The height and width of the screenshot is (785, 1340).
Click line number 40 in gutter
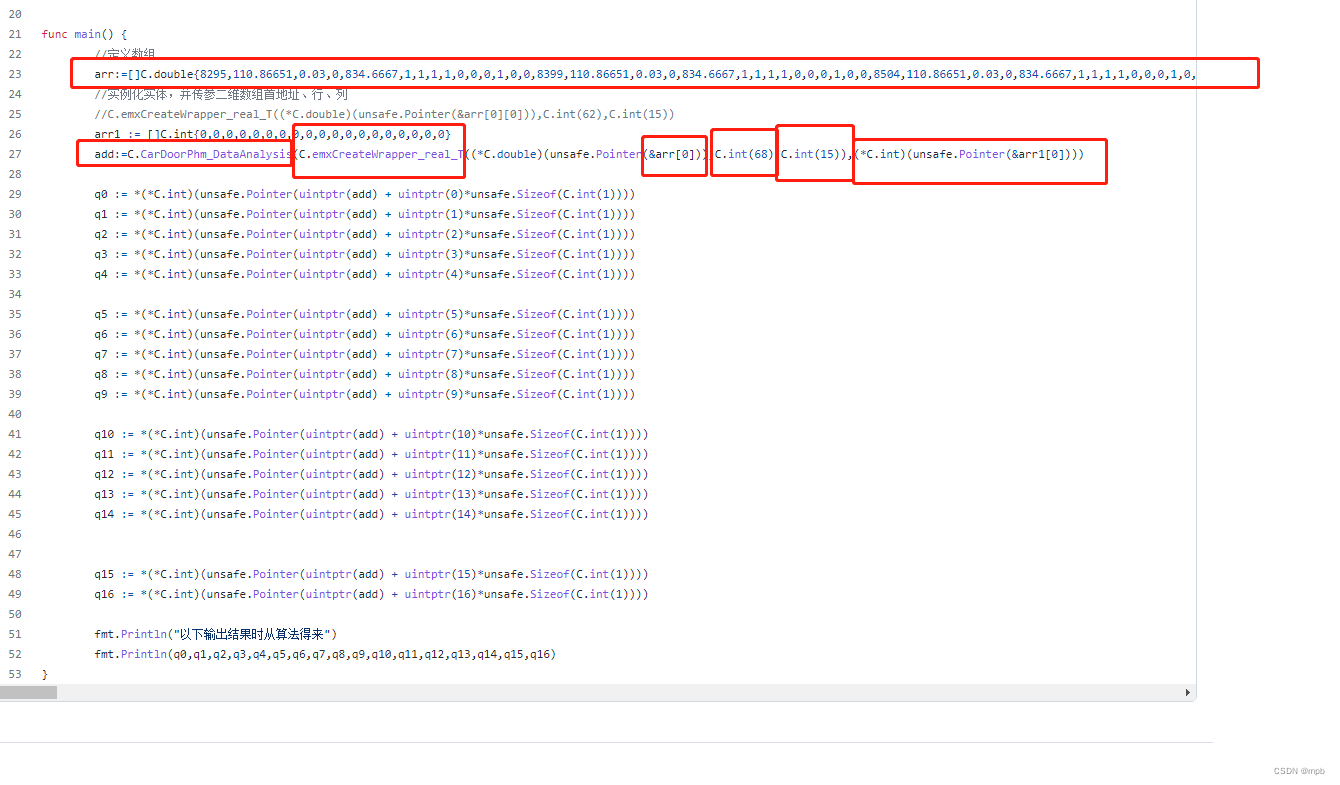point(14,414)
